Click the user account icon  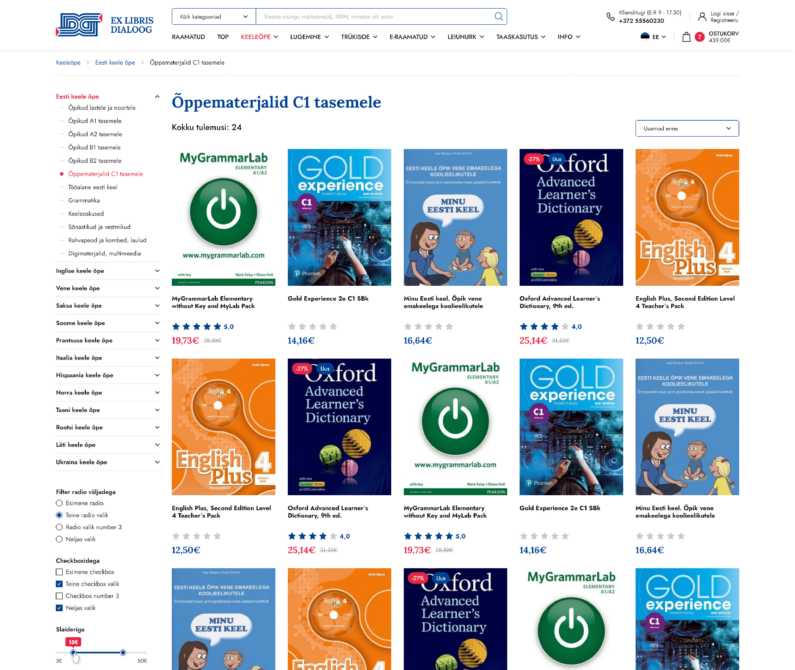tap(702, 17)
